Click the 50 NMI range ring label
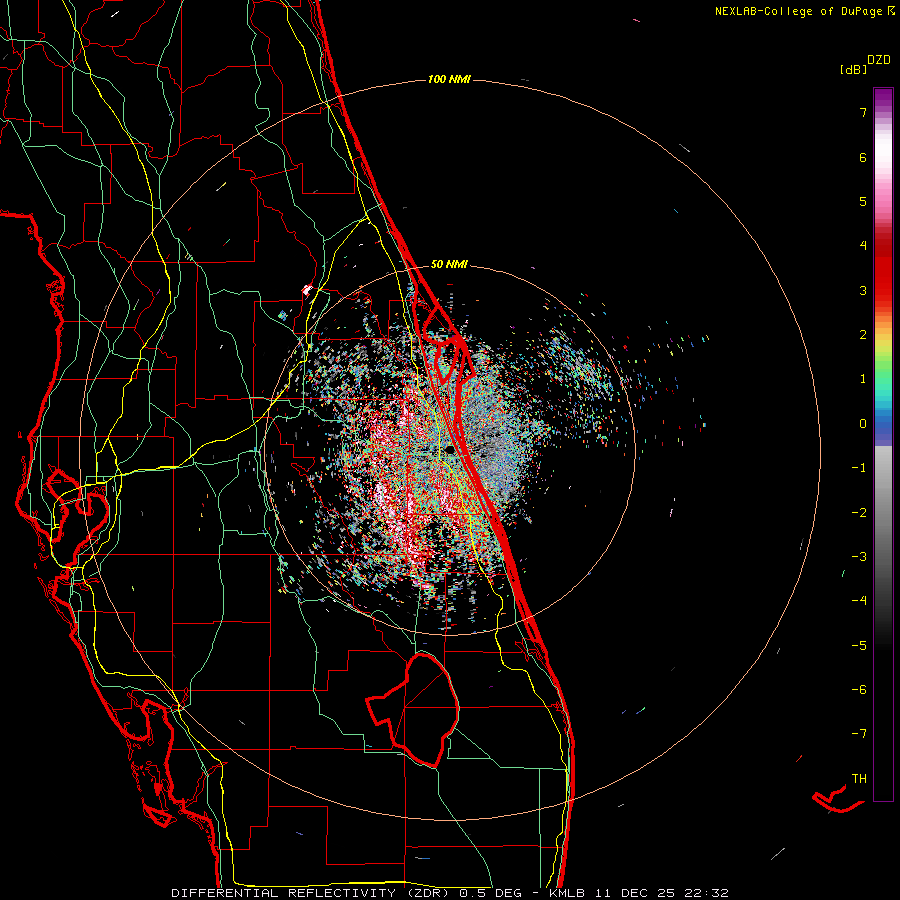Screen dimensions: 900x900 click(449, 264)
